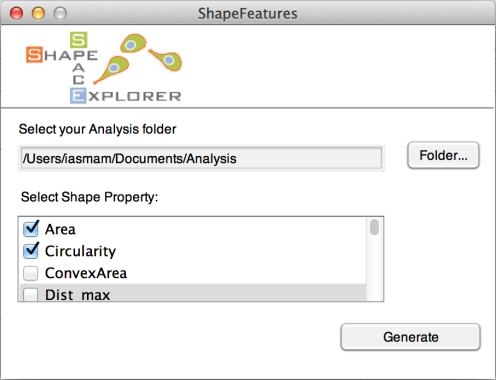
Task: Click the green S tile in logo
Action: 79,40
